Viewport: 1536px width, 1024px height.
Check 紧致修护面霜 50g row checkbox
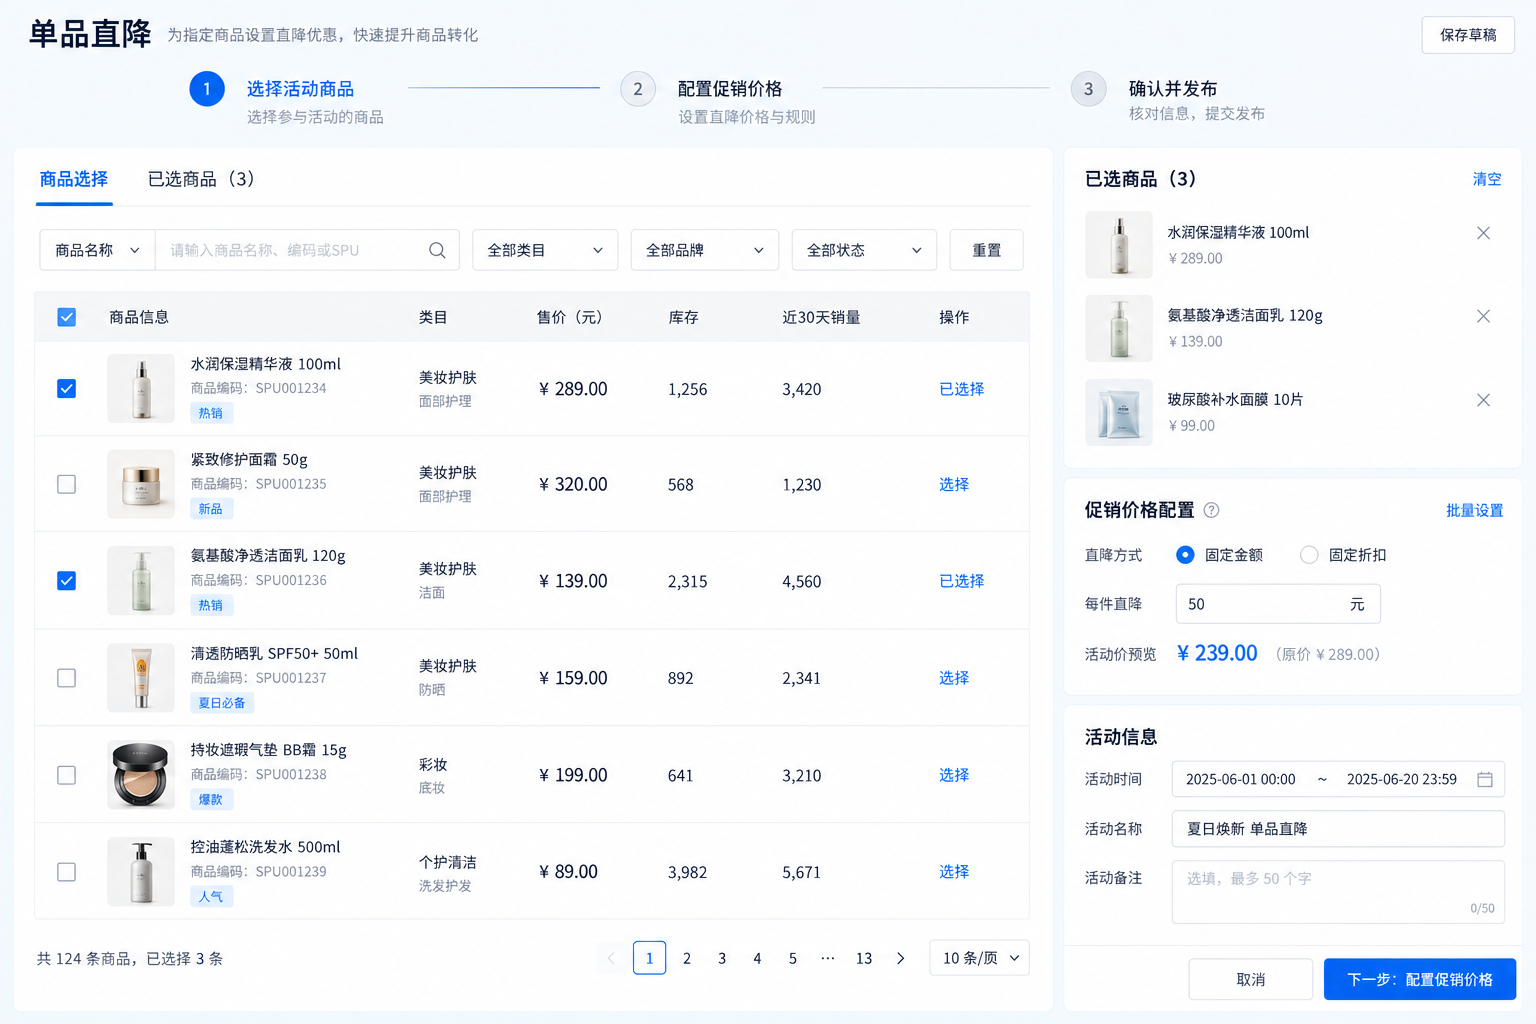[x=66, y=484]
